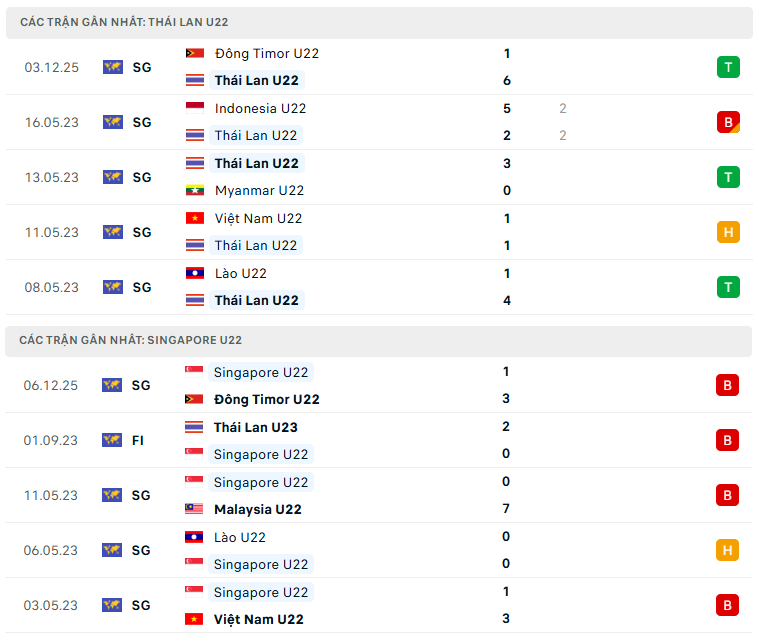759x644 pixels.
Task: Click the Việt Nam U22 flag in the 11.05.23 match
Action: [x=195, y=218]
